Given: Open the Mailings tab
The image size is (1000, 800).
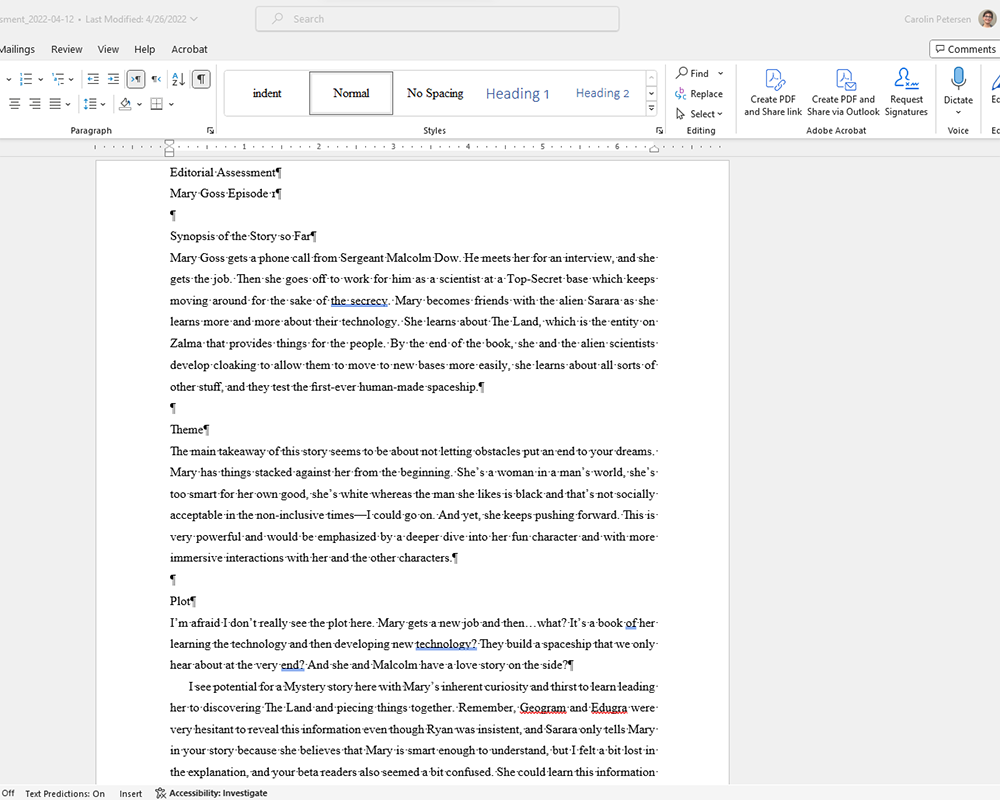Looking at the screenshot, I should (x=17, y=49).
